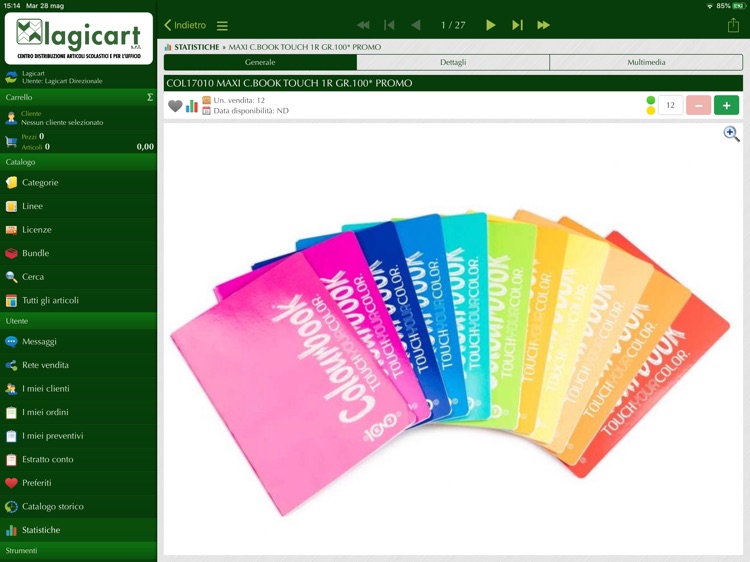Open Tutti gli articoli
Viewport: 750px width, 562px height.
click(78, 300)
